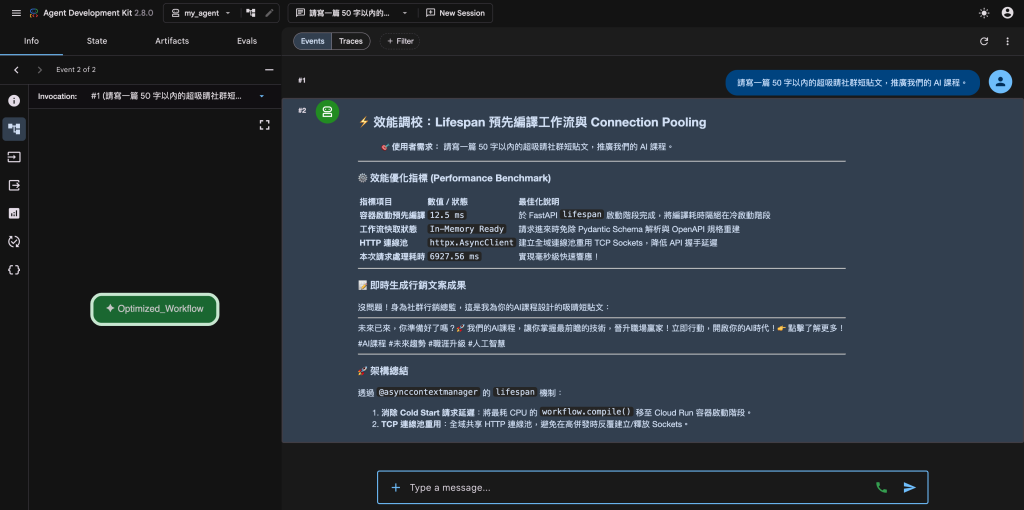The width and height of the screenshot is (1024, 510).
Task: Open the user account avatar in the top bar
Action: pyautogui.click(x=1007, y=13)
